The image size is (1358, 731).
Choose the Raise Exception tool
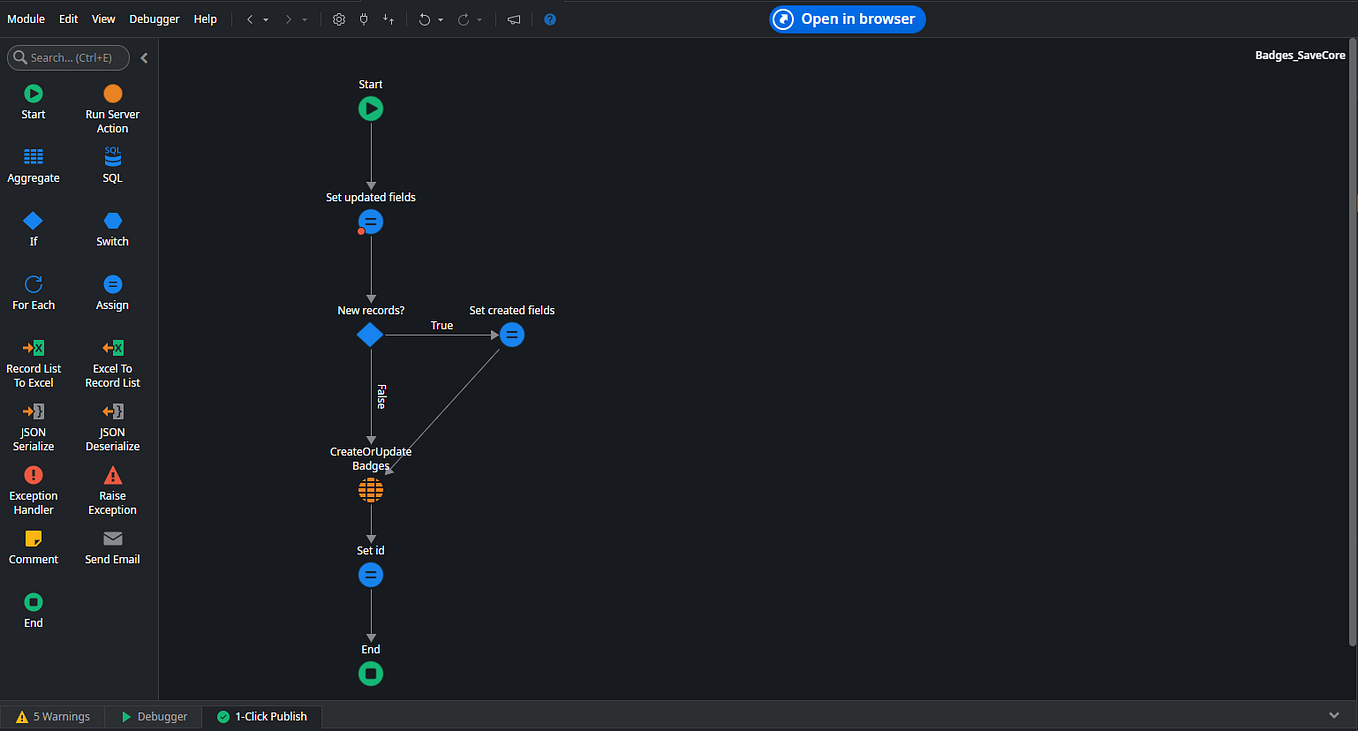point(112,488)
